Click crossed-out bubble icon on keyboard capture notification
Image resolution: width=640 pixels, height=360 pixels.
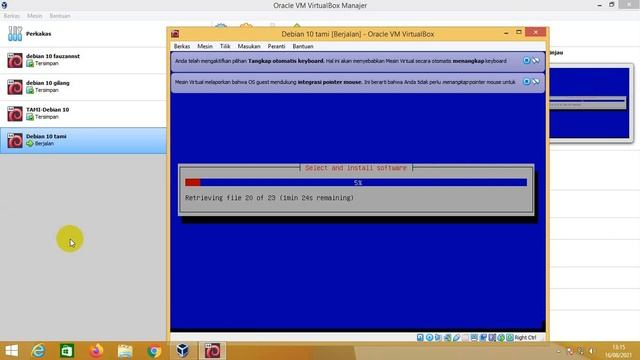point(536,61)
